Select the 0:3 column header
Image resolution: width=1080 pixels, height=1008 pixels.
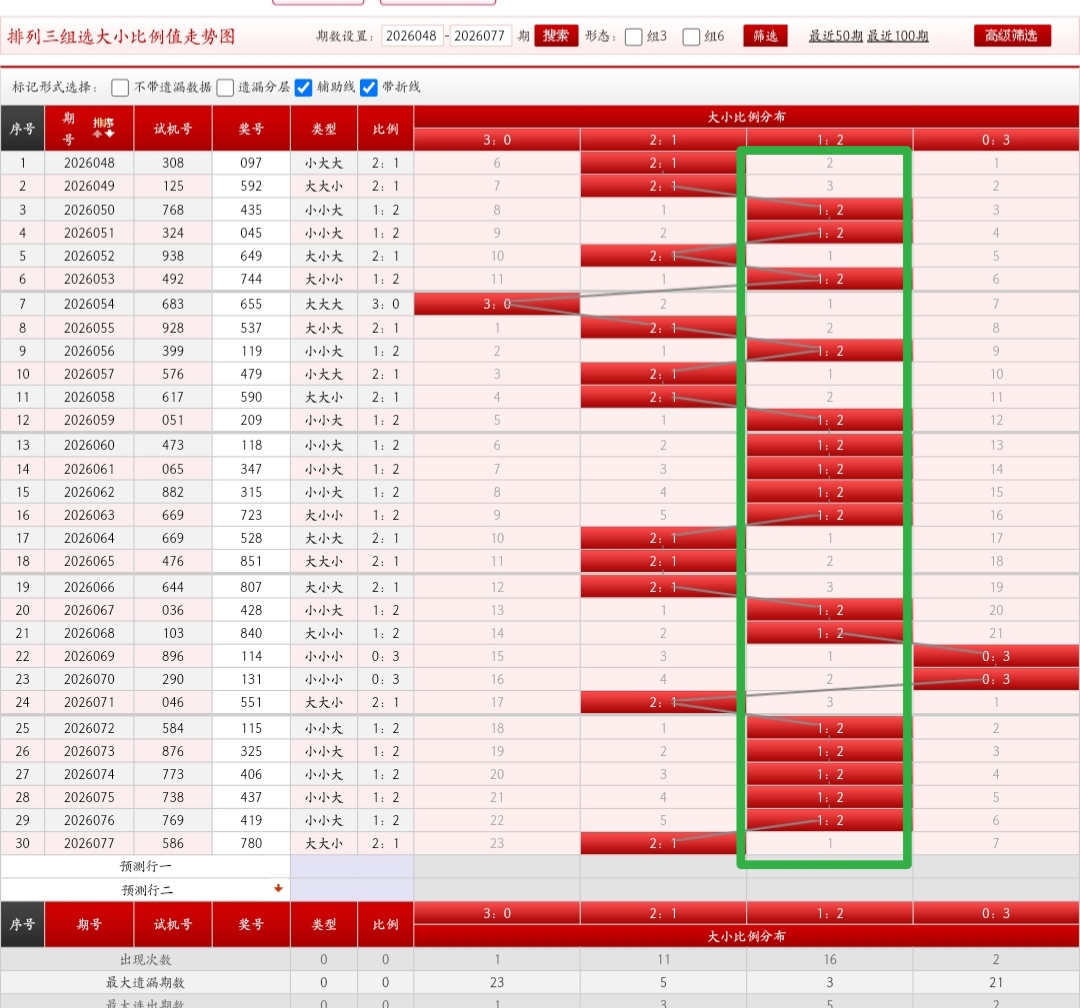996,140
